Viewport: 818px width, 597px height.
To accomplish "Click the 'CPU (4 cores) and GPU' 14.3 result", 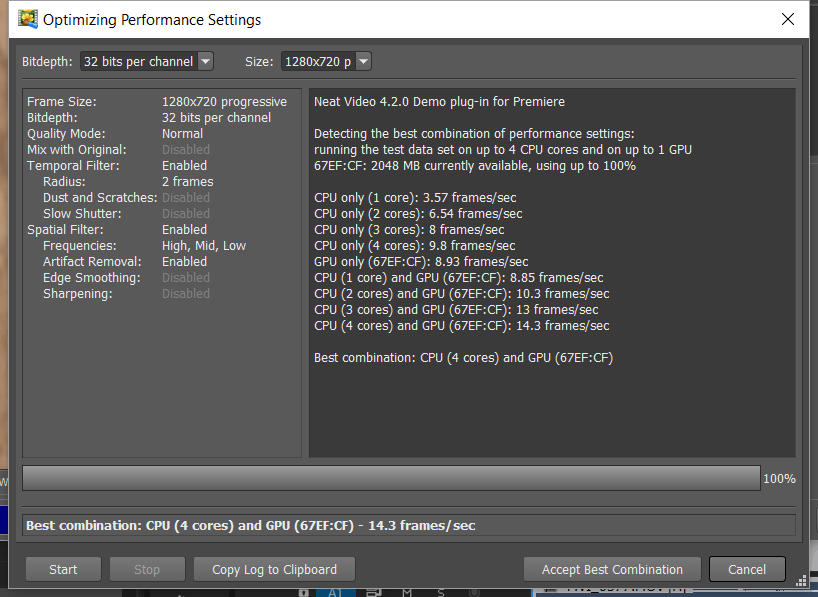I will pos(462,326).
